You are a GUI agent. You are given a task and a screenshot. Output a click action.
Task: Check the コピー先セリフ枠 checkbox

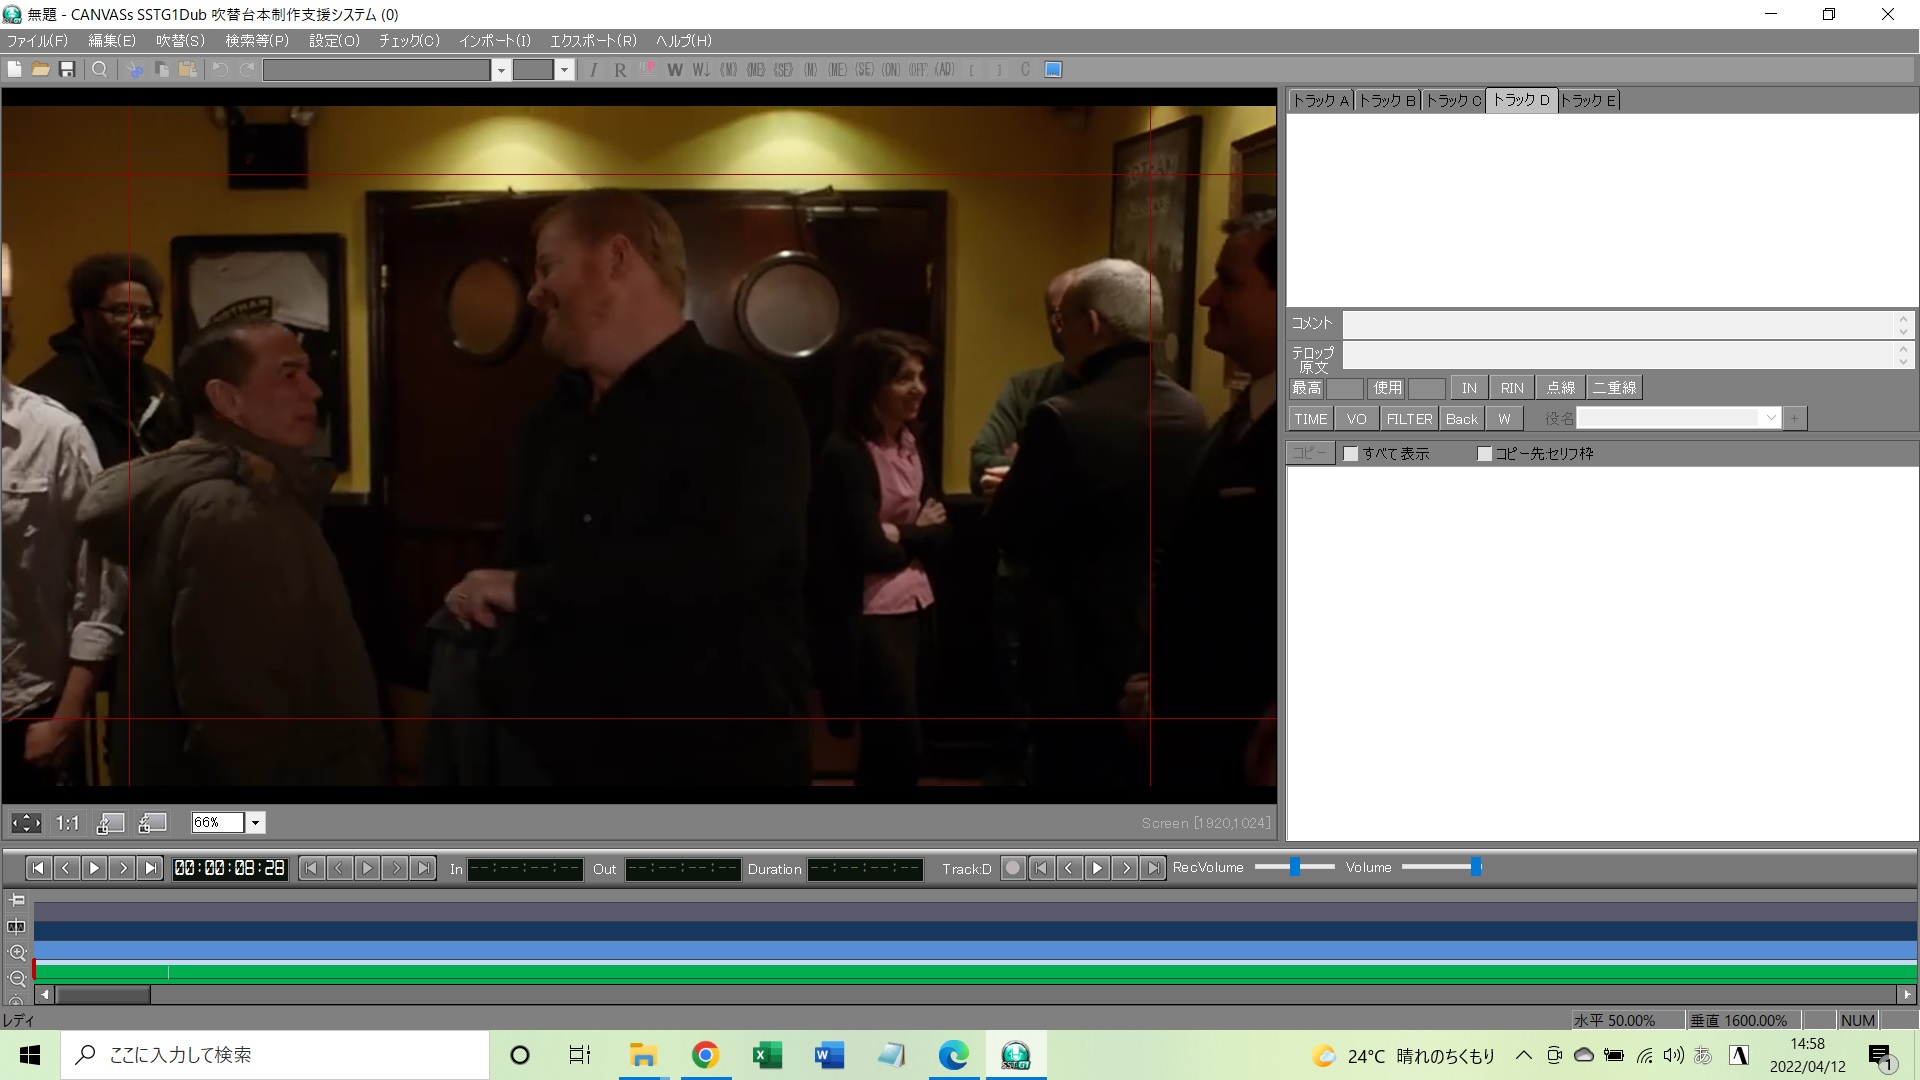click(x=1484, y=454)
